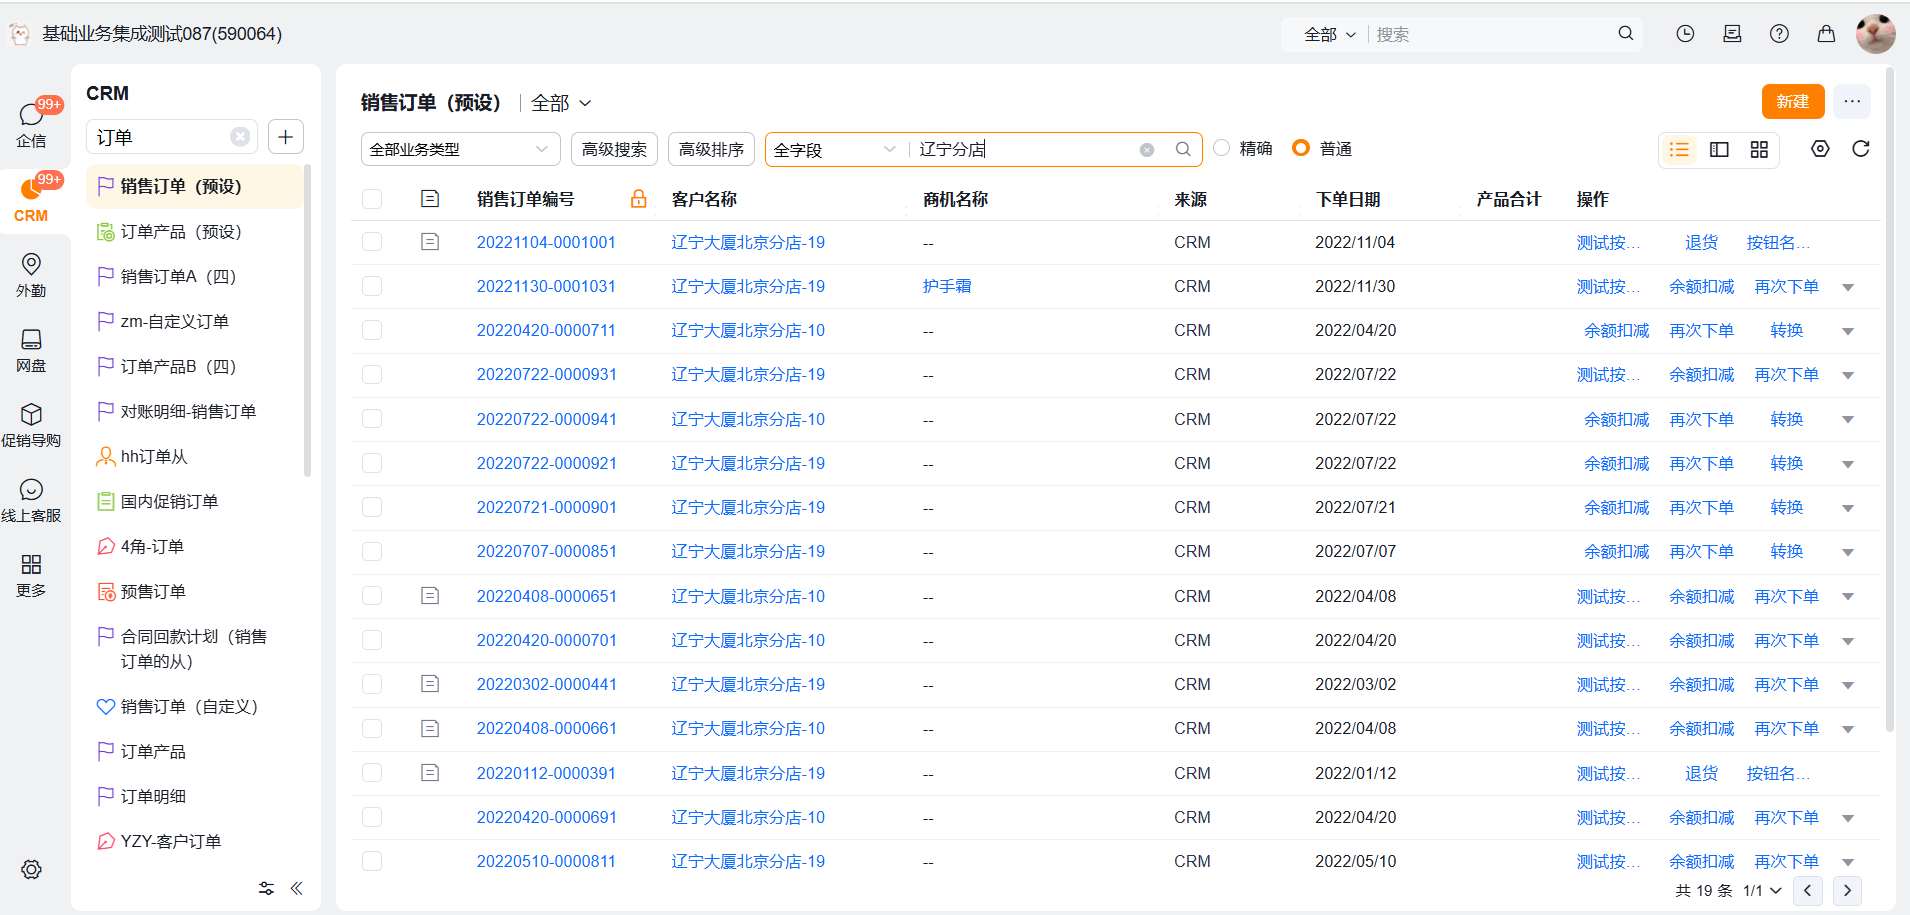
Task: Collapse the CRM sidebar with double-chevron icon
Action: click(x=297, y=888)
